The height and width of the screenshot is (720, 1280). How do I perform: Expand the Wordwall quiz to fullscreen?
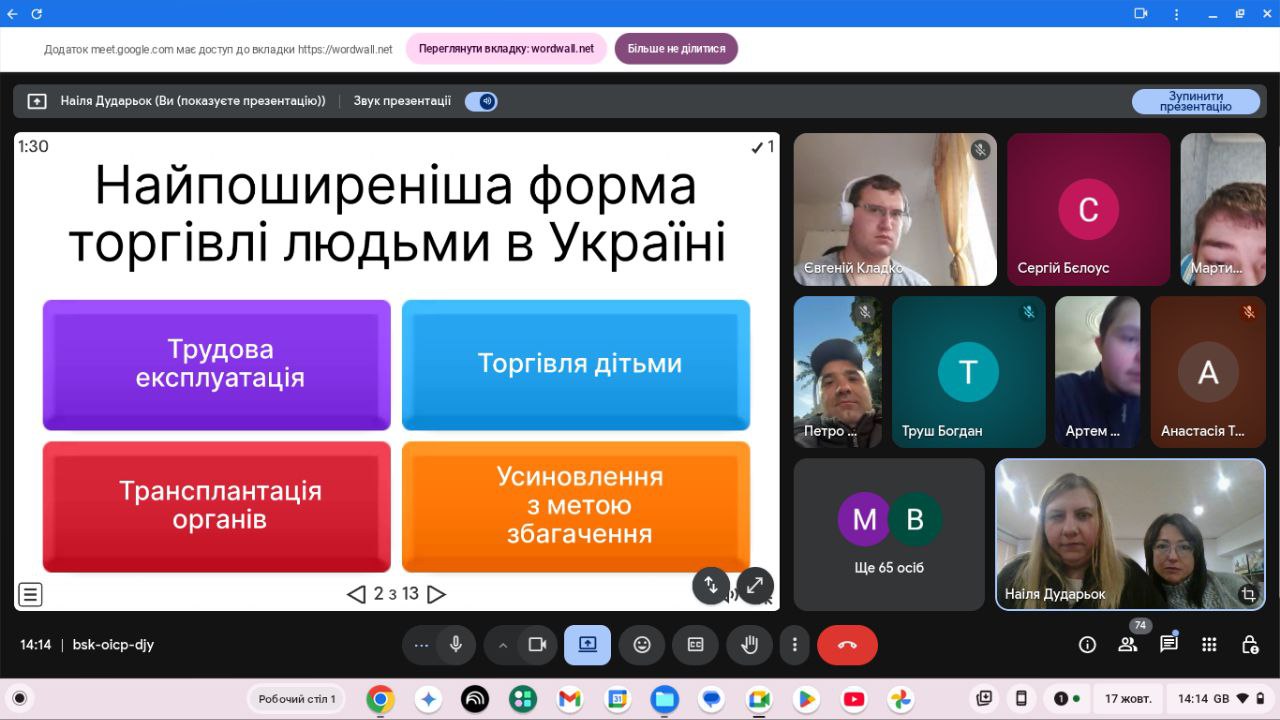point(755,585)
